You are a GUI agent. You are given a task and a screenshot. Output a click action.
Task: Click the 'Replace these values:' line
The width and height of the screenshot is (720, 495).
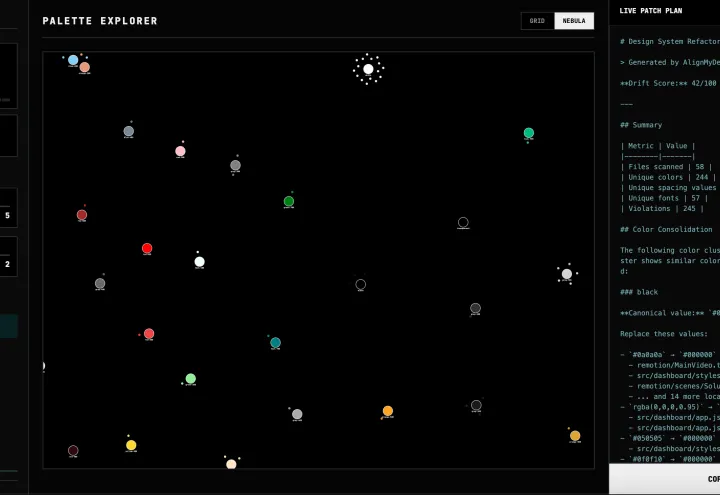[664, 334]
